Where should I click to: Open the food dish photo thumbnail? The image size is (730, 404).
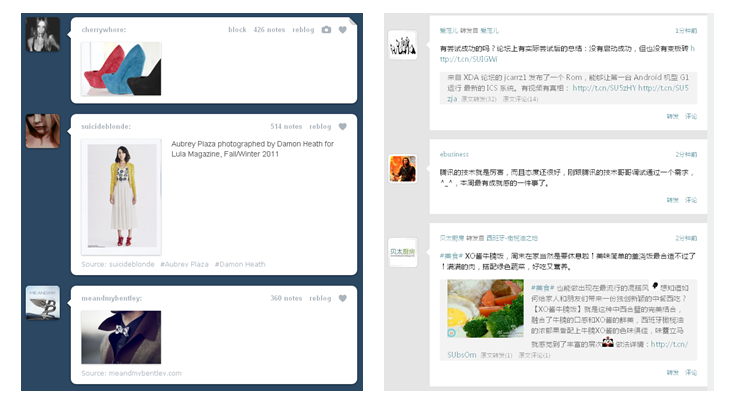[x=486, y=308]
